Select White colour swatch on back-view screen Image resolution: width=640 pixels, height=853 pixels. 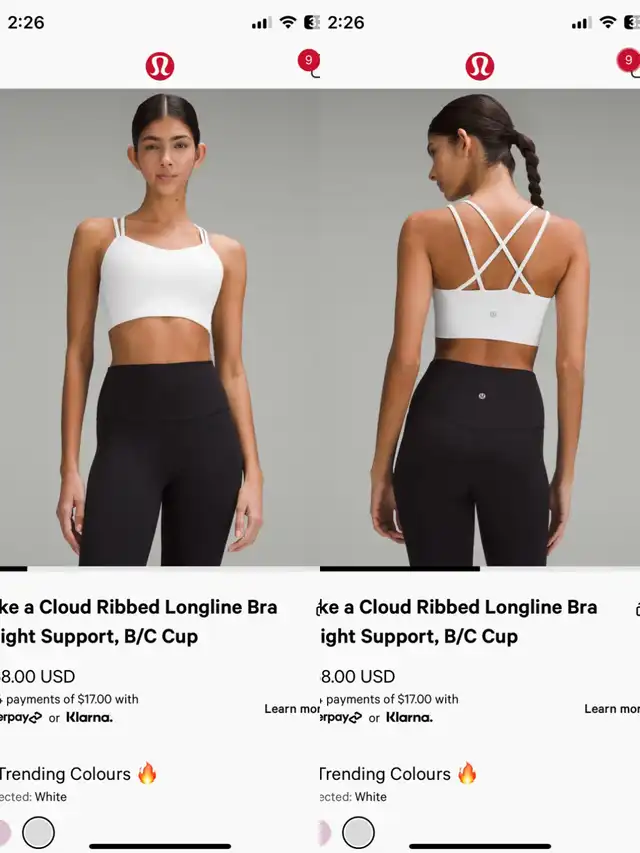tap(358, 832)
